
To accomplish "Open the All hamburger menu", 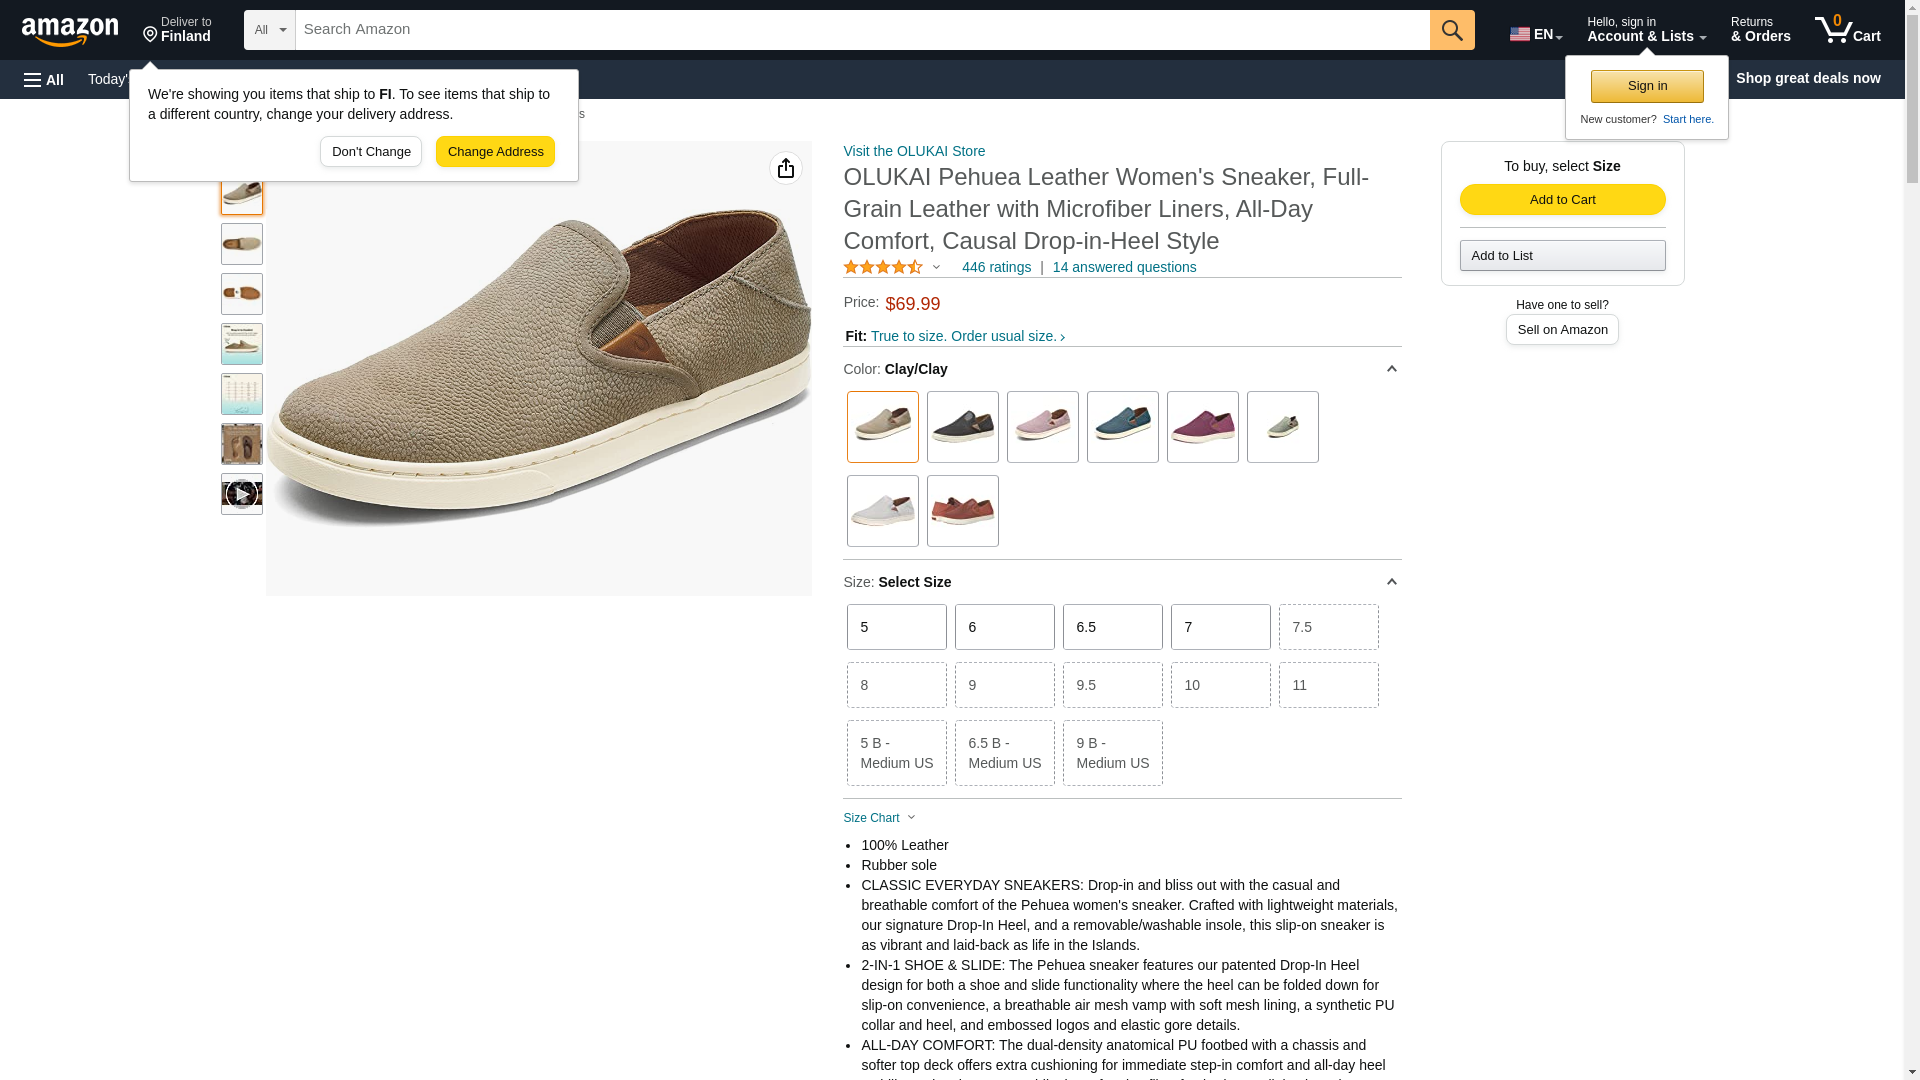I will click(x=44, y=79).
